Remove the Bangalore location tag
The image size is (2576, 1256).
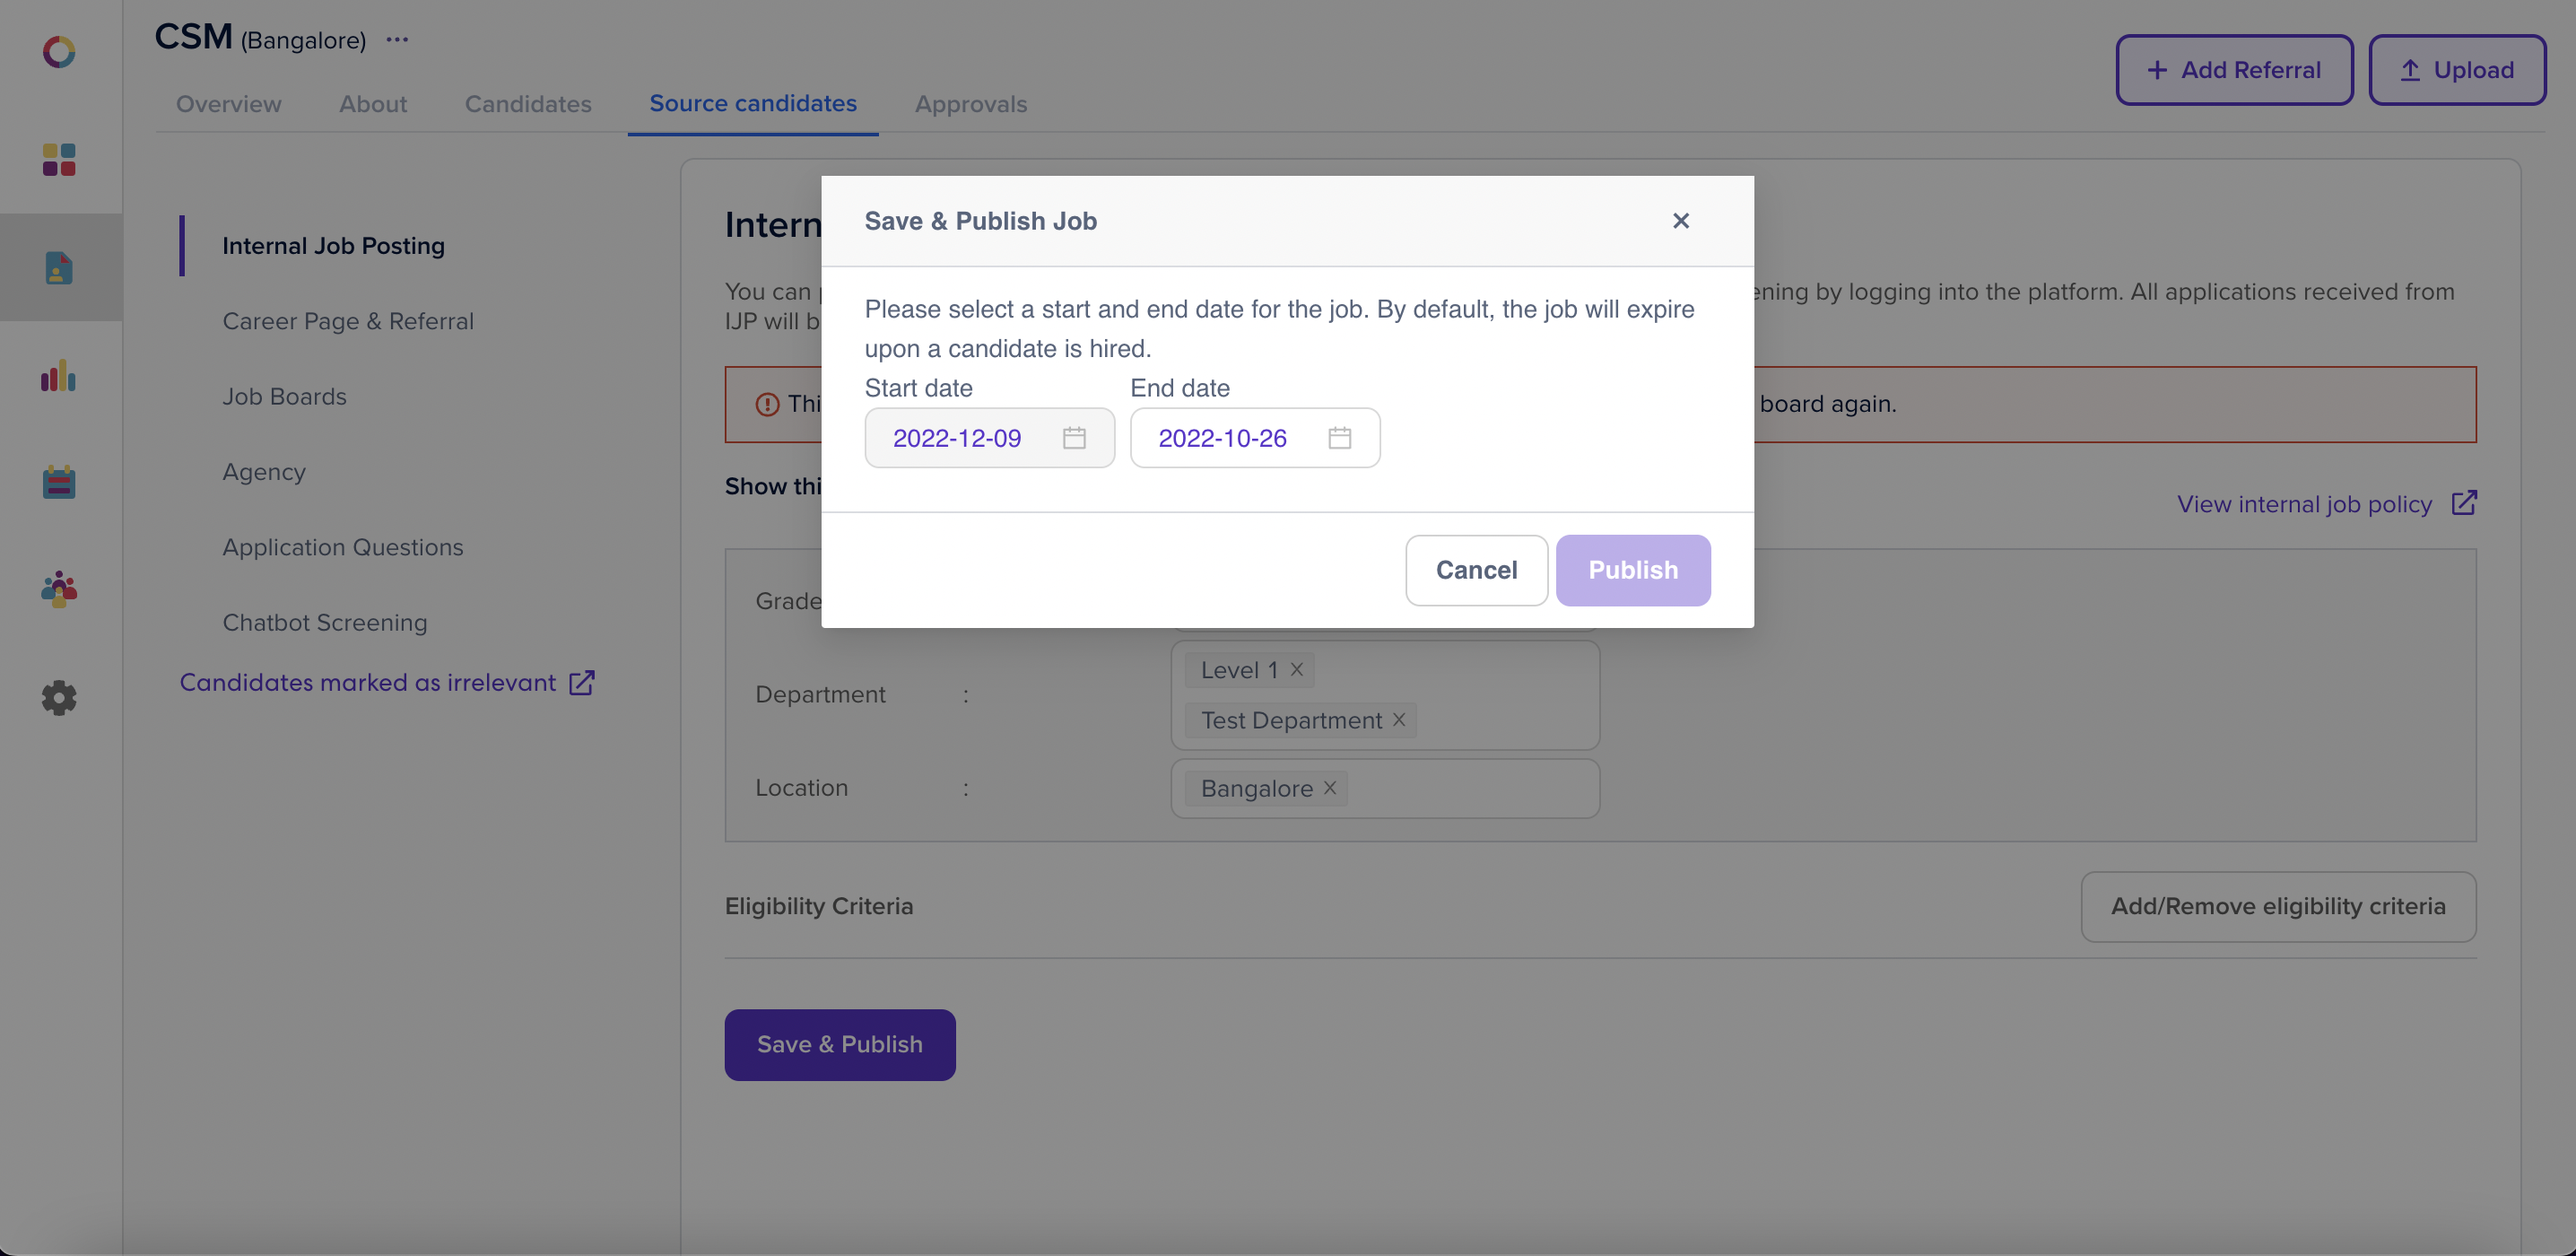pos(1330,788)
